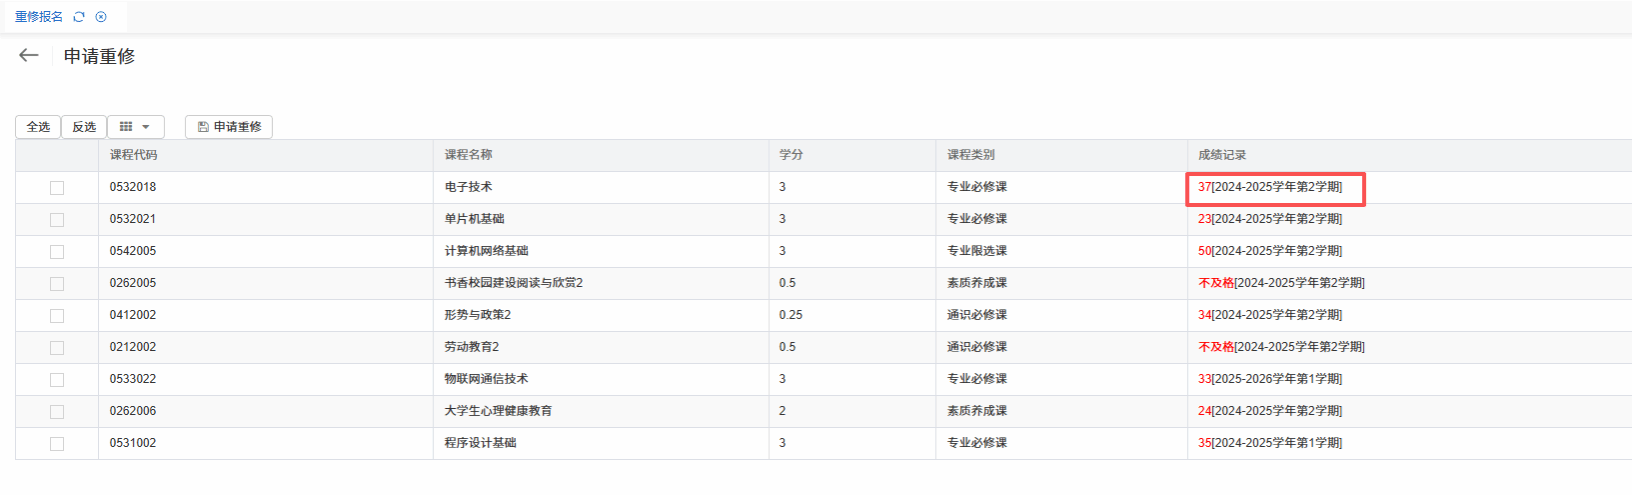Tick the 程序设计基础 row checkbox
The height and width of the screenshot is (495, 1632).
pos(57,444)
